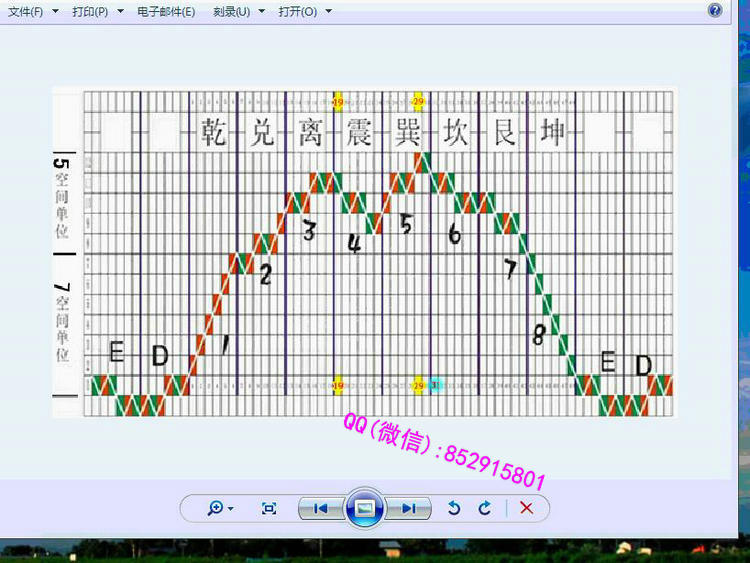Viewport: 750px width, 563px height.
Task: Expand the dropdown arrow beside 刻录(U)
Action: coord(262,11)
